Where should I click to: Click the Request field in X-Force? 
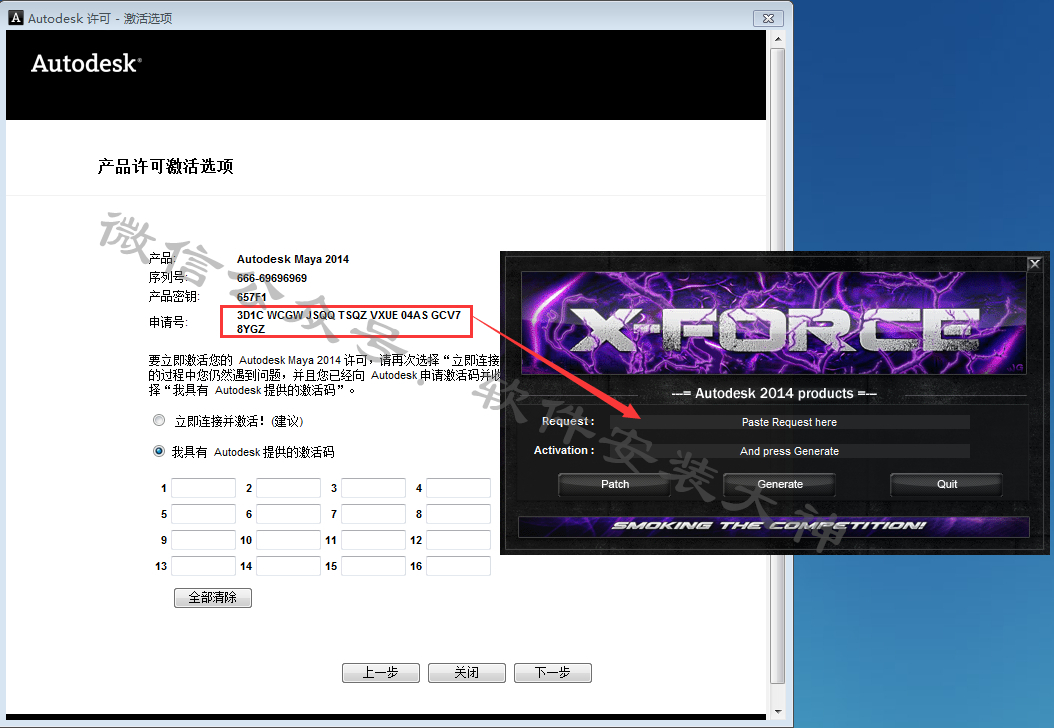click(789, 422)
